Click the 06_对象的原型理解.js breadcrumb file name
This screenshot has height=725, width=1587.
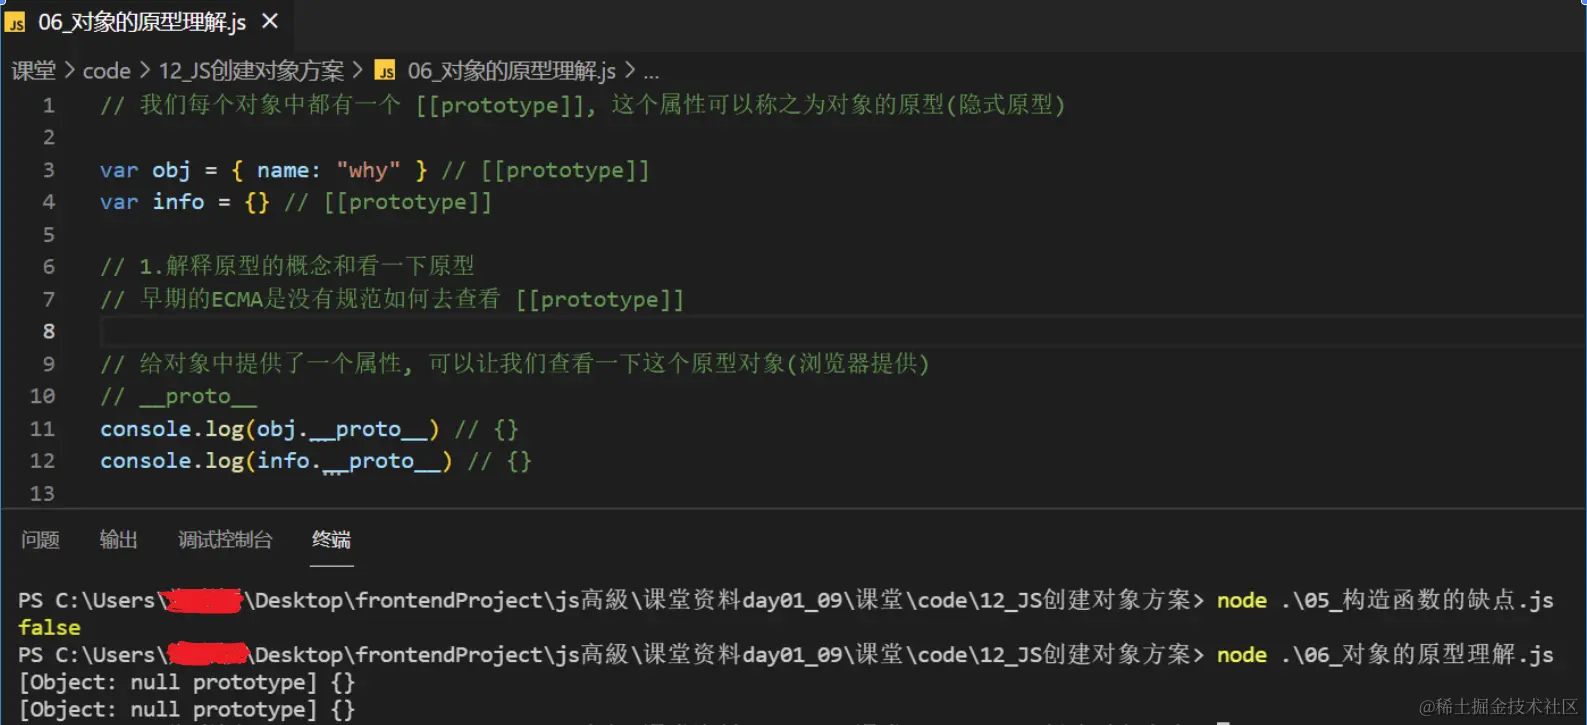coord(511,71)
